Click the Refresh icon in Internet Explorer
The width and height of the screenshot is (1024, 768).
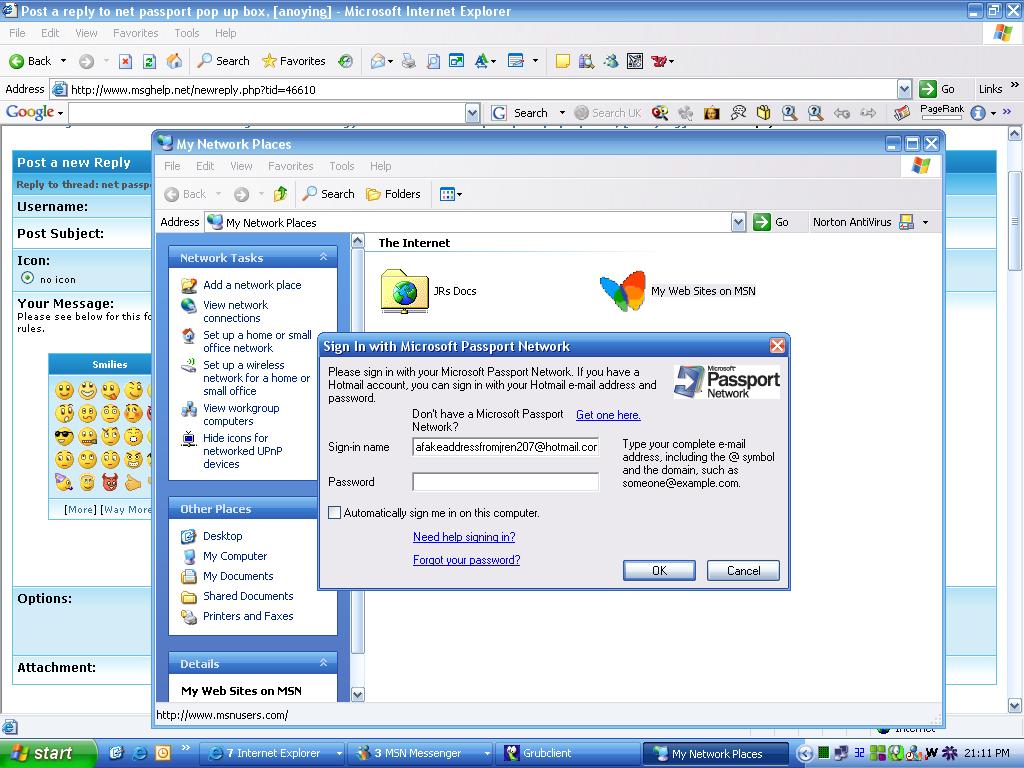(149, 61)
